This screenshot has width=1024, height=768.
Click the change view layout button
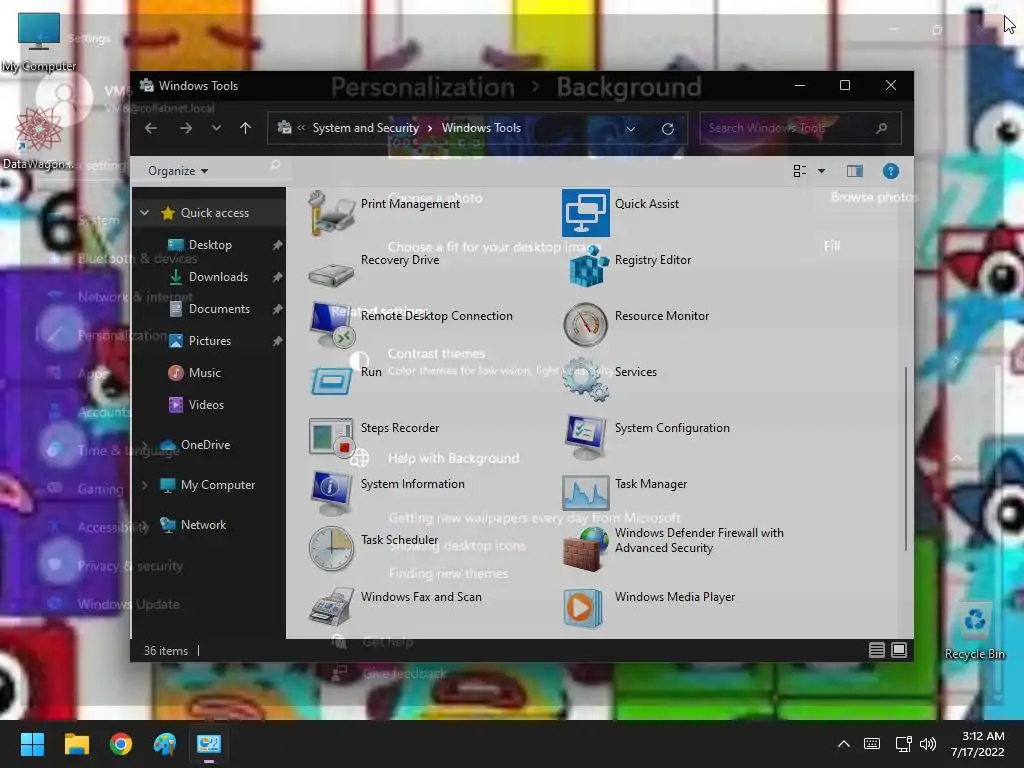point(799,171)
